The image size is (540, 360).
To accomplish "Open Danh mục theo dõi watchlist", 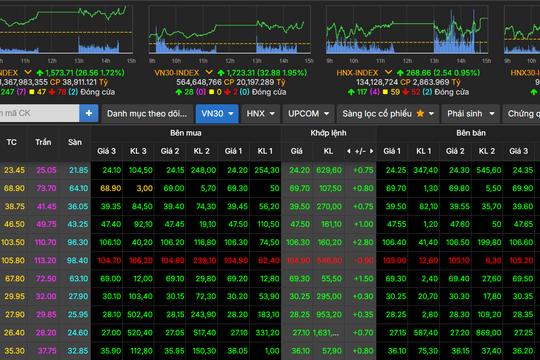I will 147,113.
